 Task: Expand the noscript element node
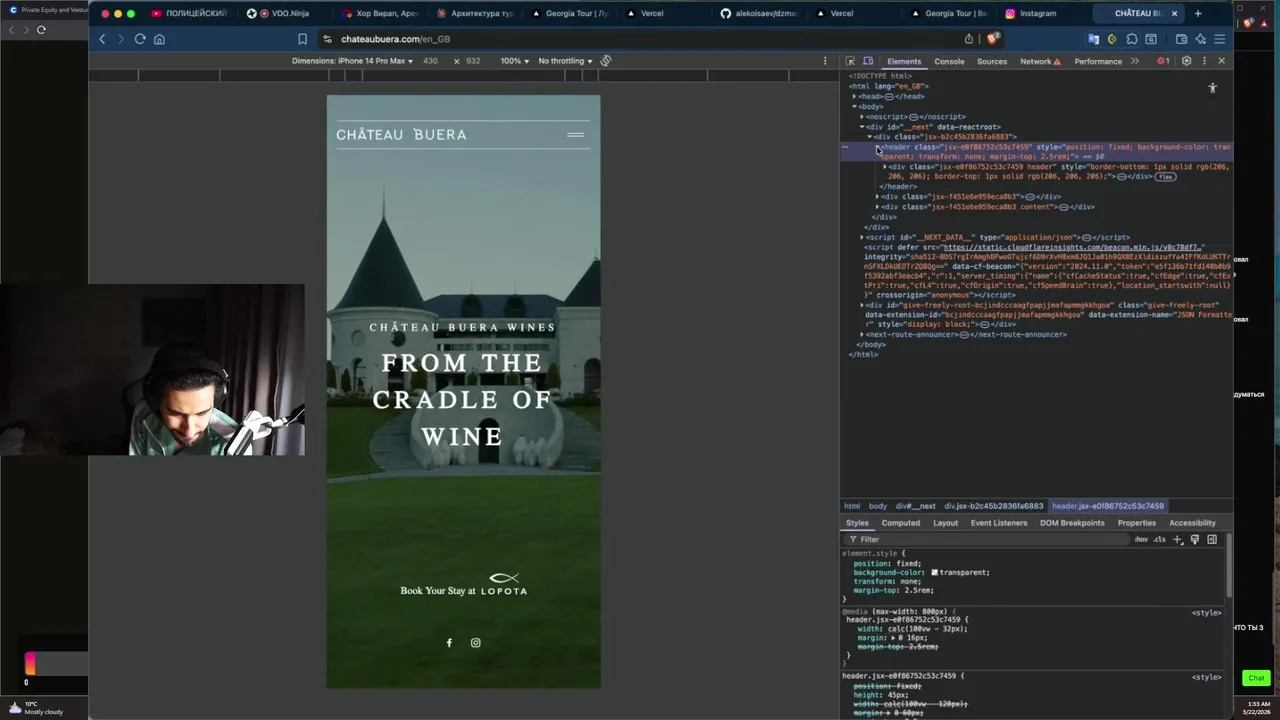(862, 117)
